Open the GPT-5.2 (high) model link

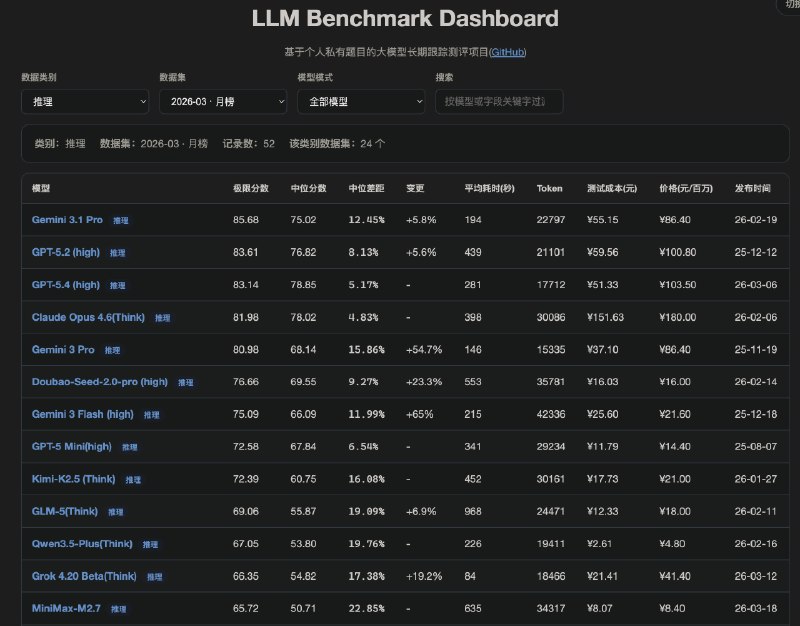coord(66,252)
